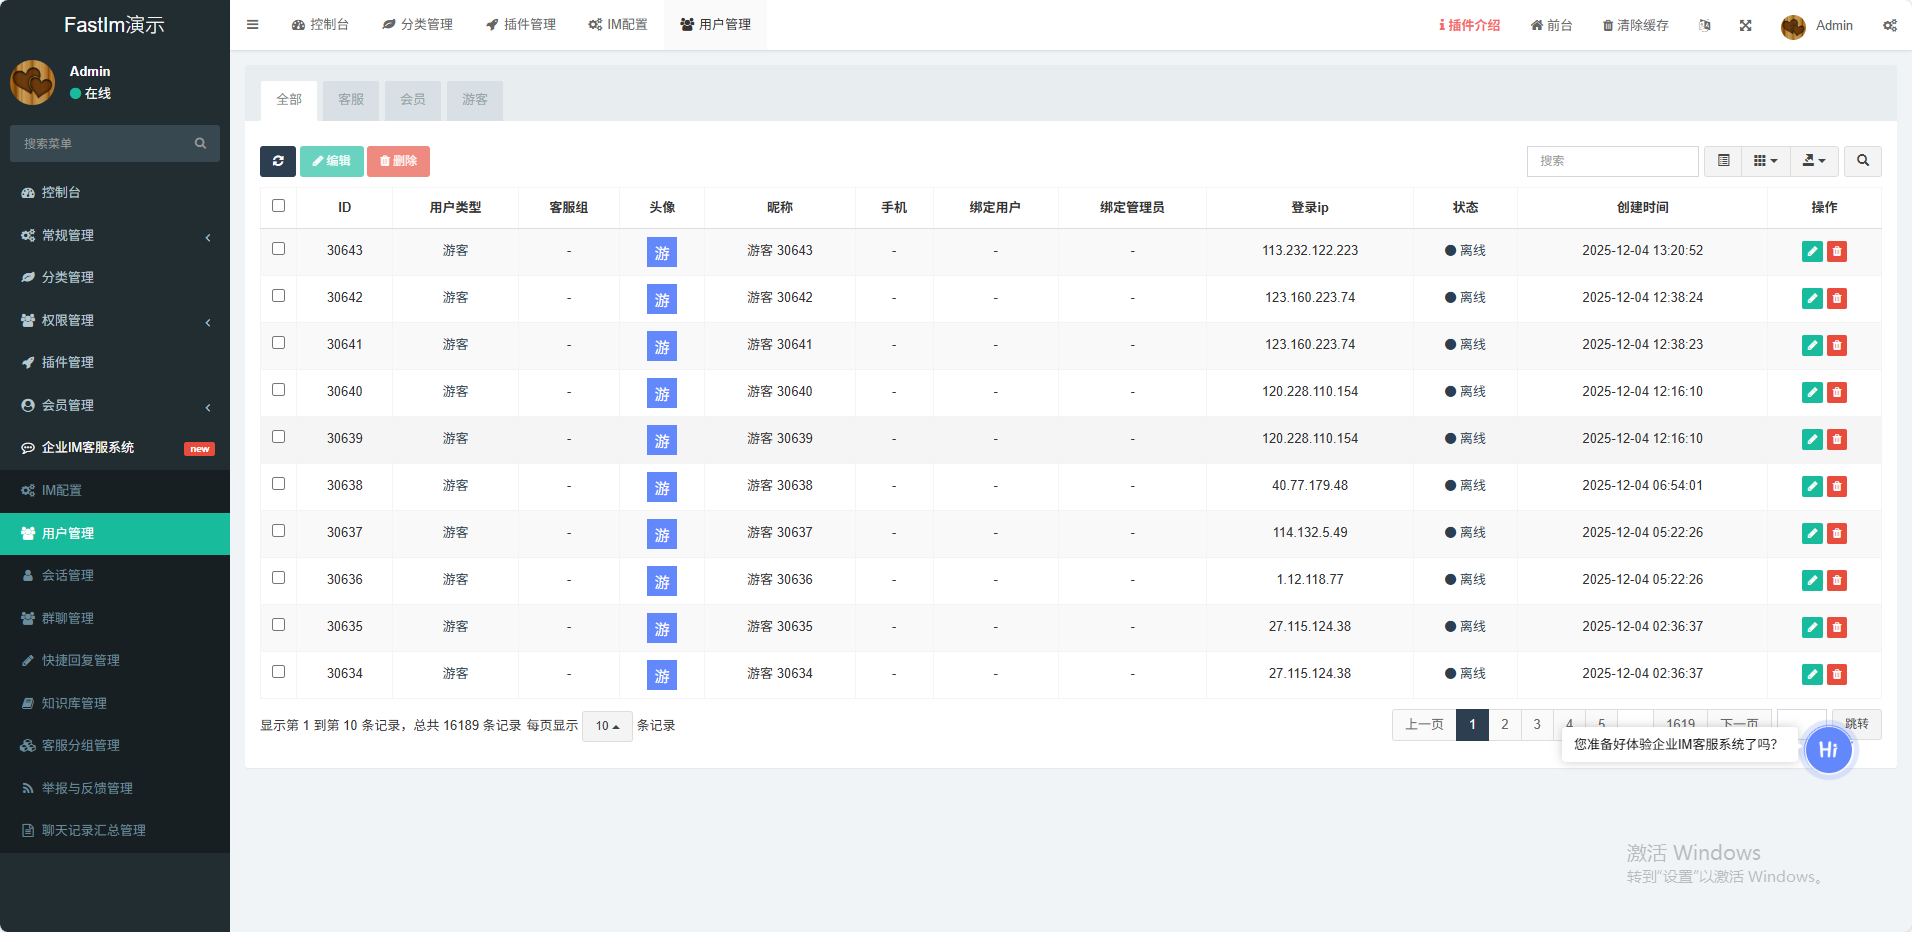
Task: Click the table search input field
Action: click(x=1611, y=161)
